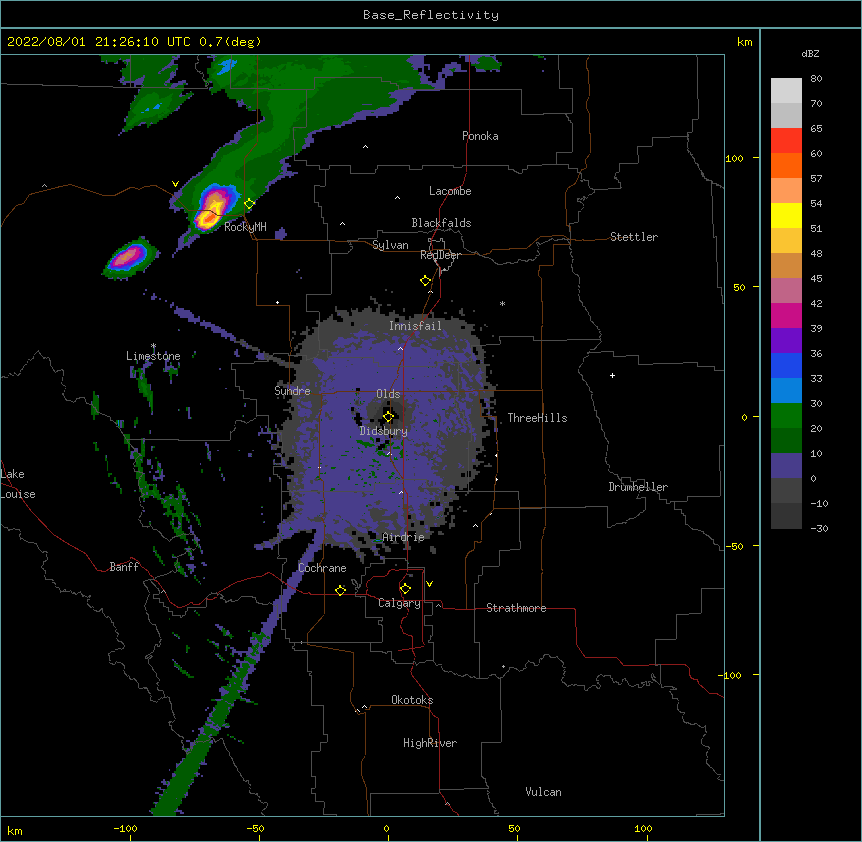Click the Vulcan town label

[x=543, y=792]
